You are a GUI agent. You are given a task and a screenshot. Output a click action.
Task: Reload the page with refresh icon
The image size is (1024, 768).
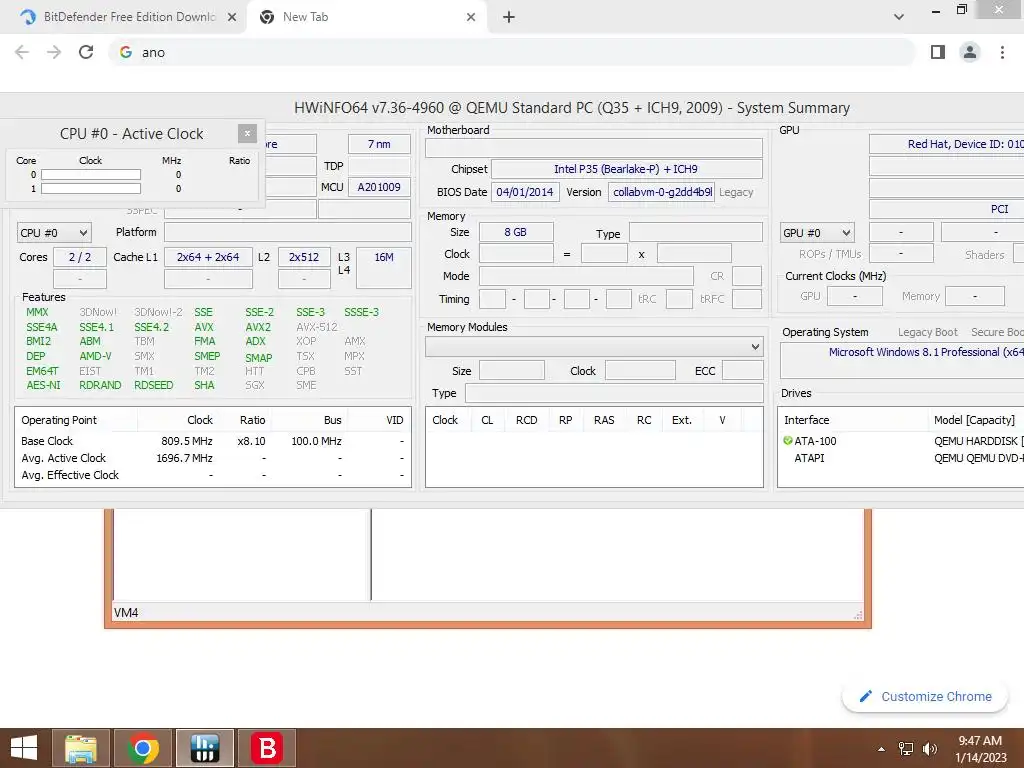point(86,52)
